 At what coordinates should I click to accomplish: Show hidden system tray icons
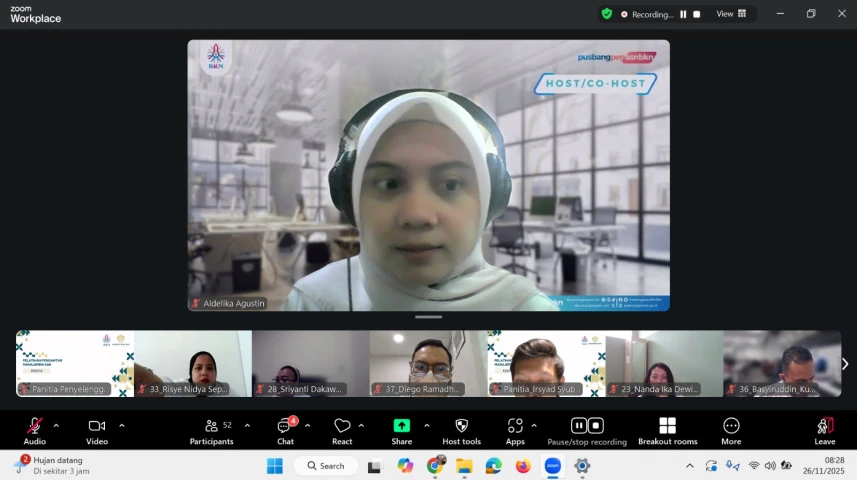pyautogui.click(x=690, y=466)
